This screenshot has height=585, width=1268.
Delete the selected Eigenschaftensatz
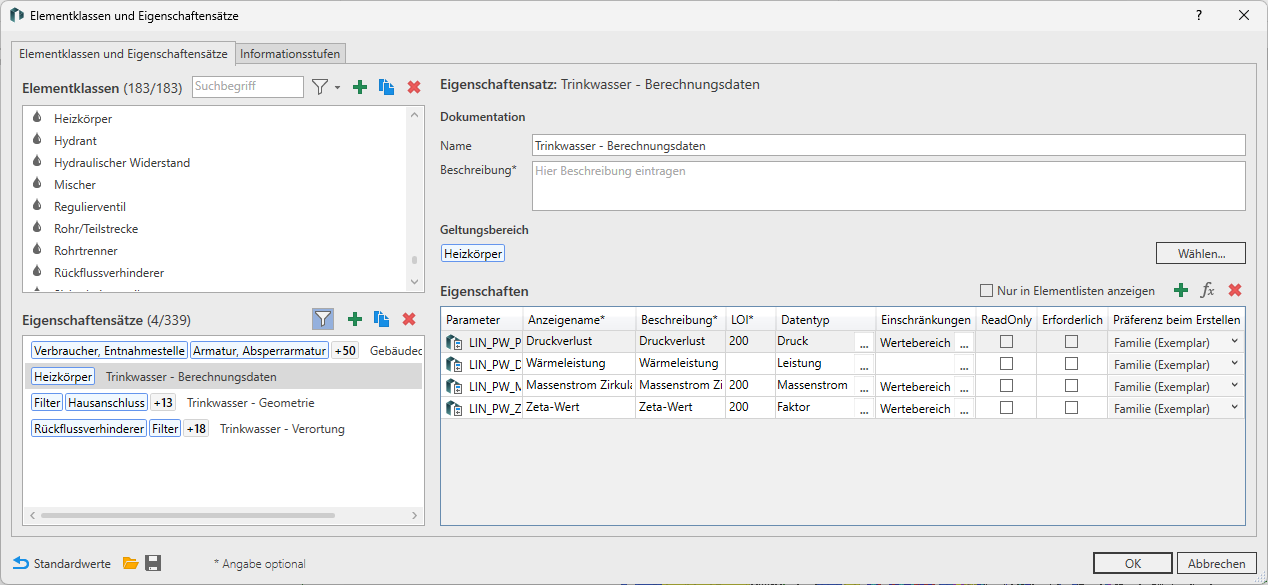point(408,319)
